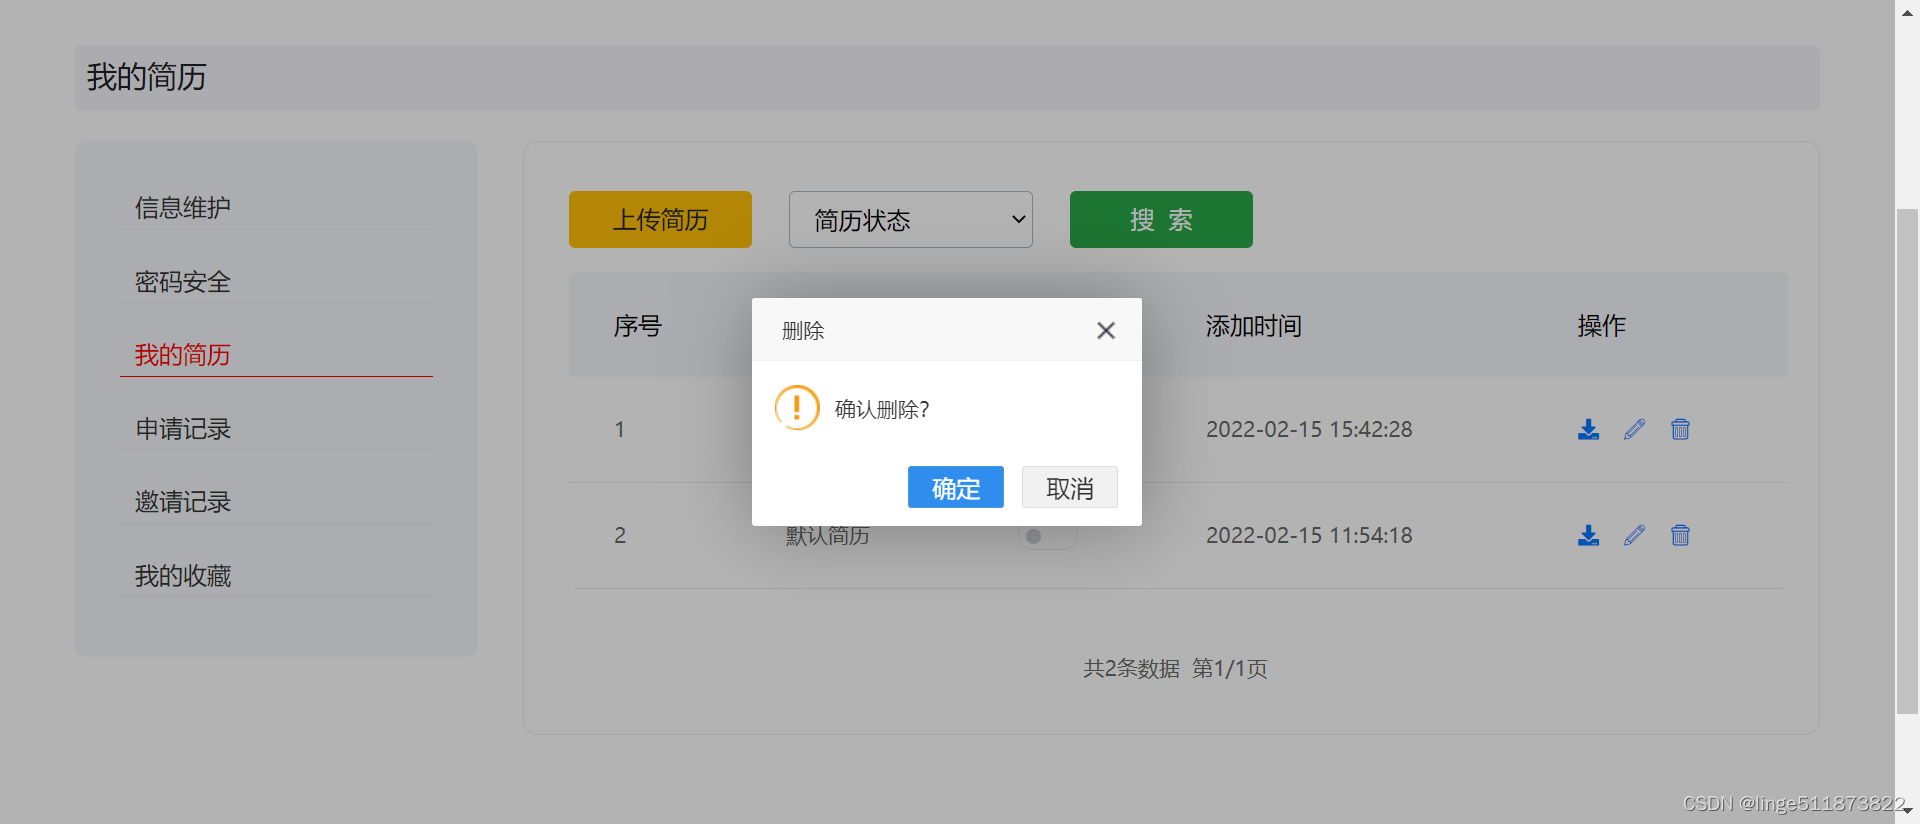Click the 删除 dialog title

(x=803, y=331)
